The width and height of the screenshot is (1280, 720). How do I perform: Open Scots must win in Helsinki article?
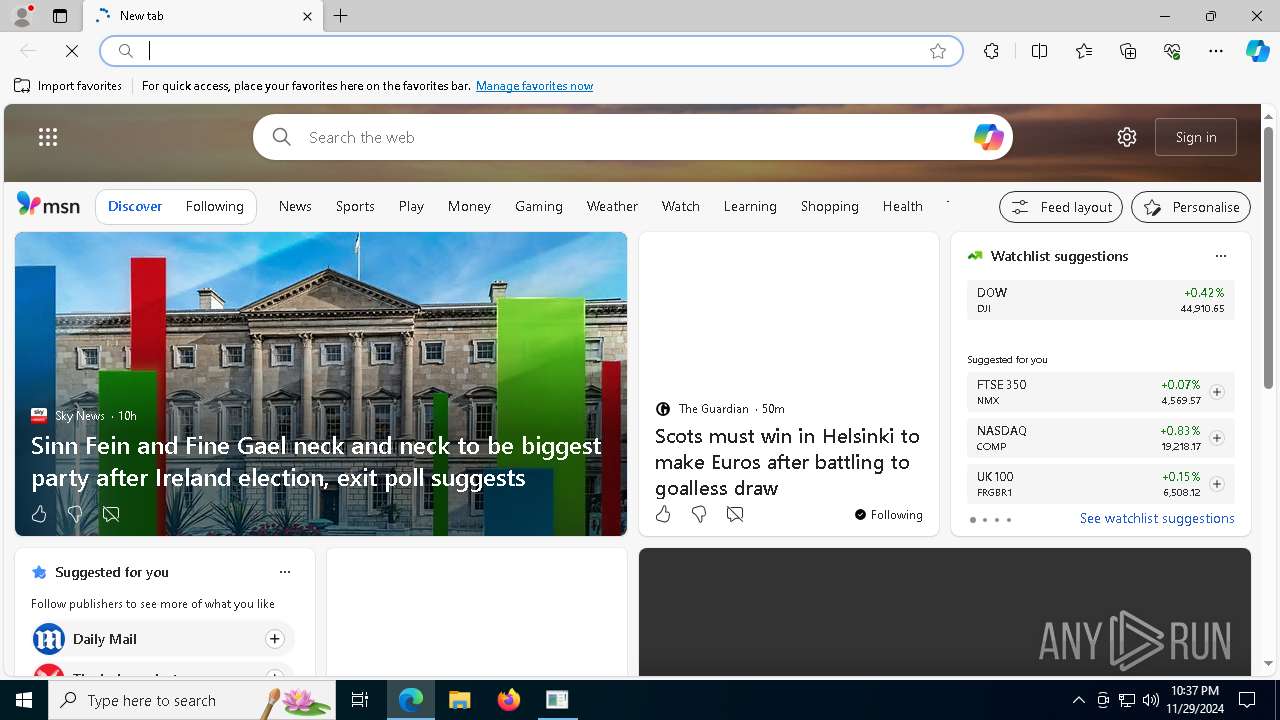[x=787, y=461]
